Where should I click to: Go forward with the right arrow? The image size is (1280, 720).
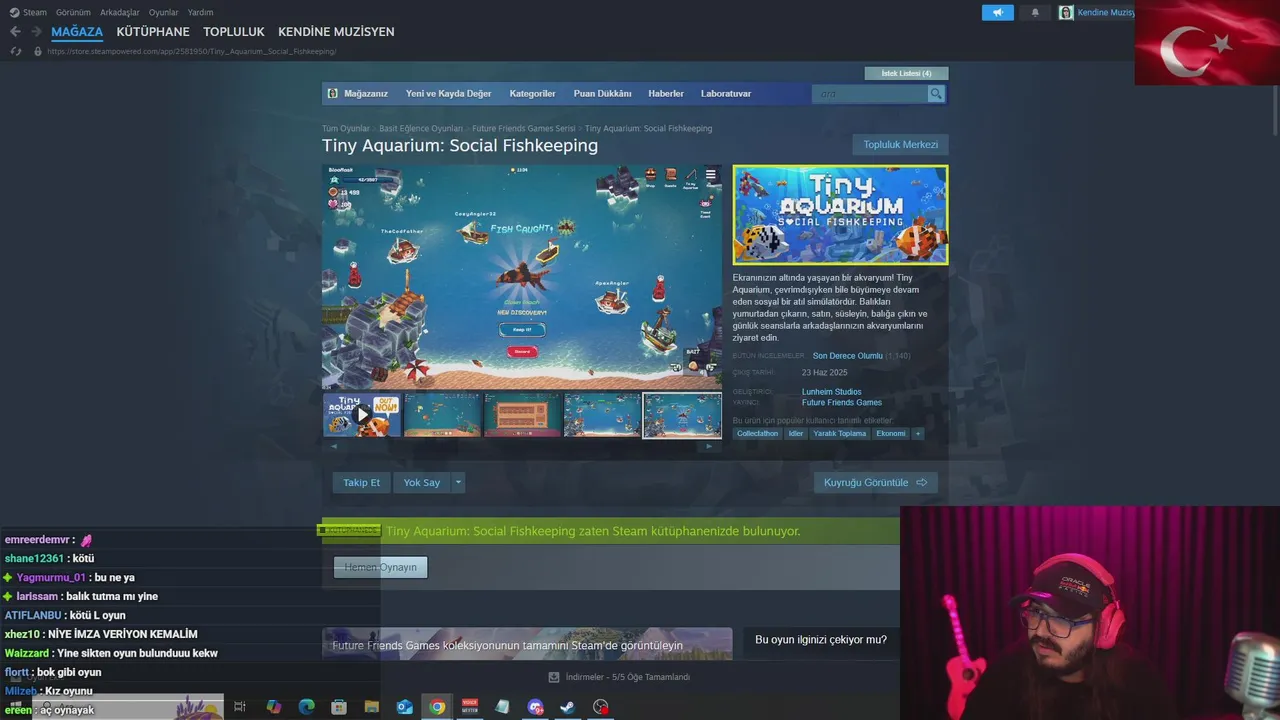coord(36,32)
